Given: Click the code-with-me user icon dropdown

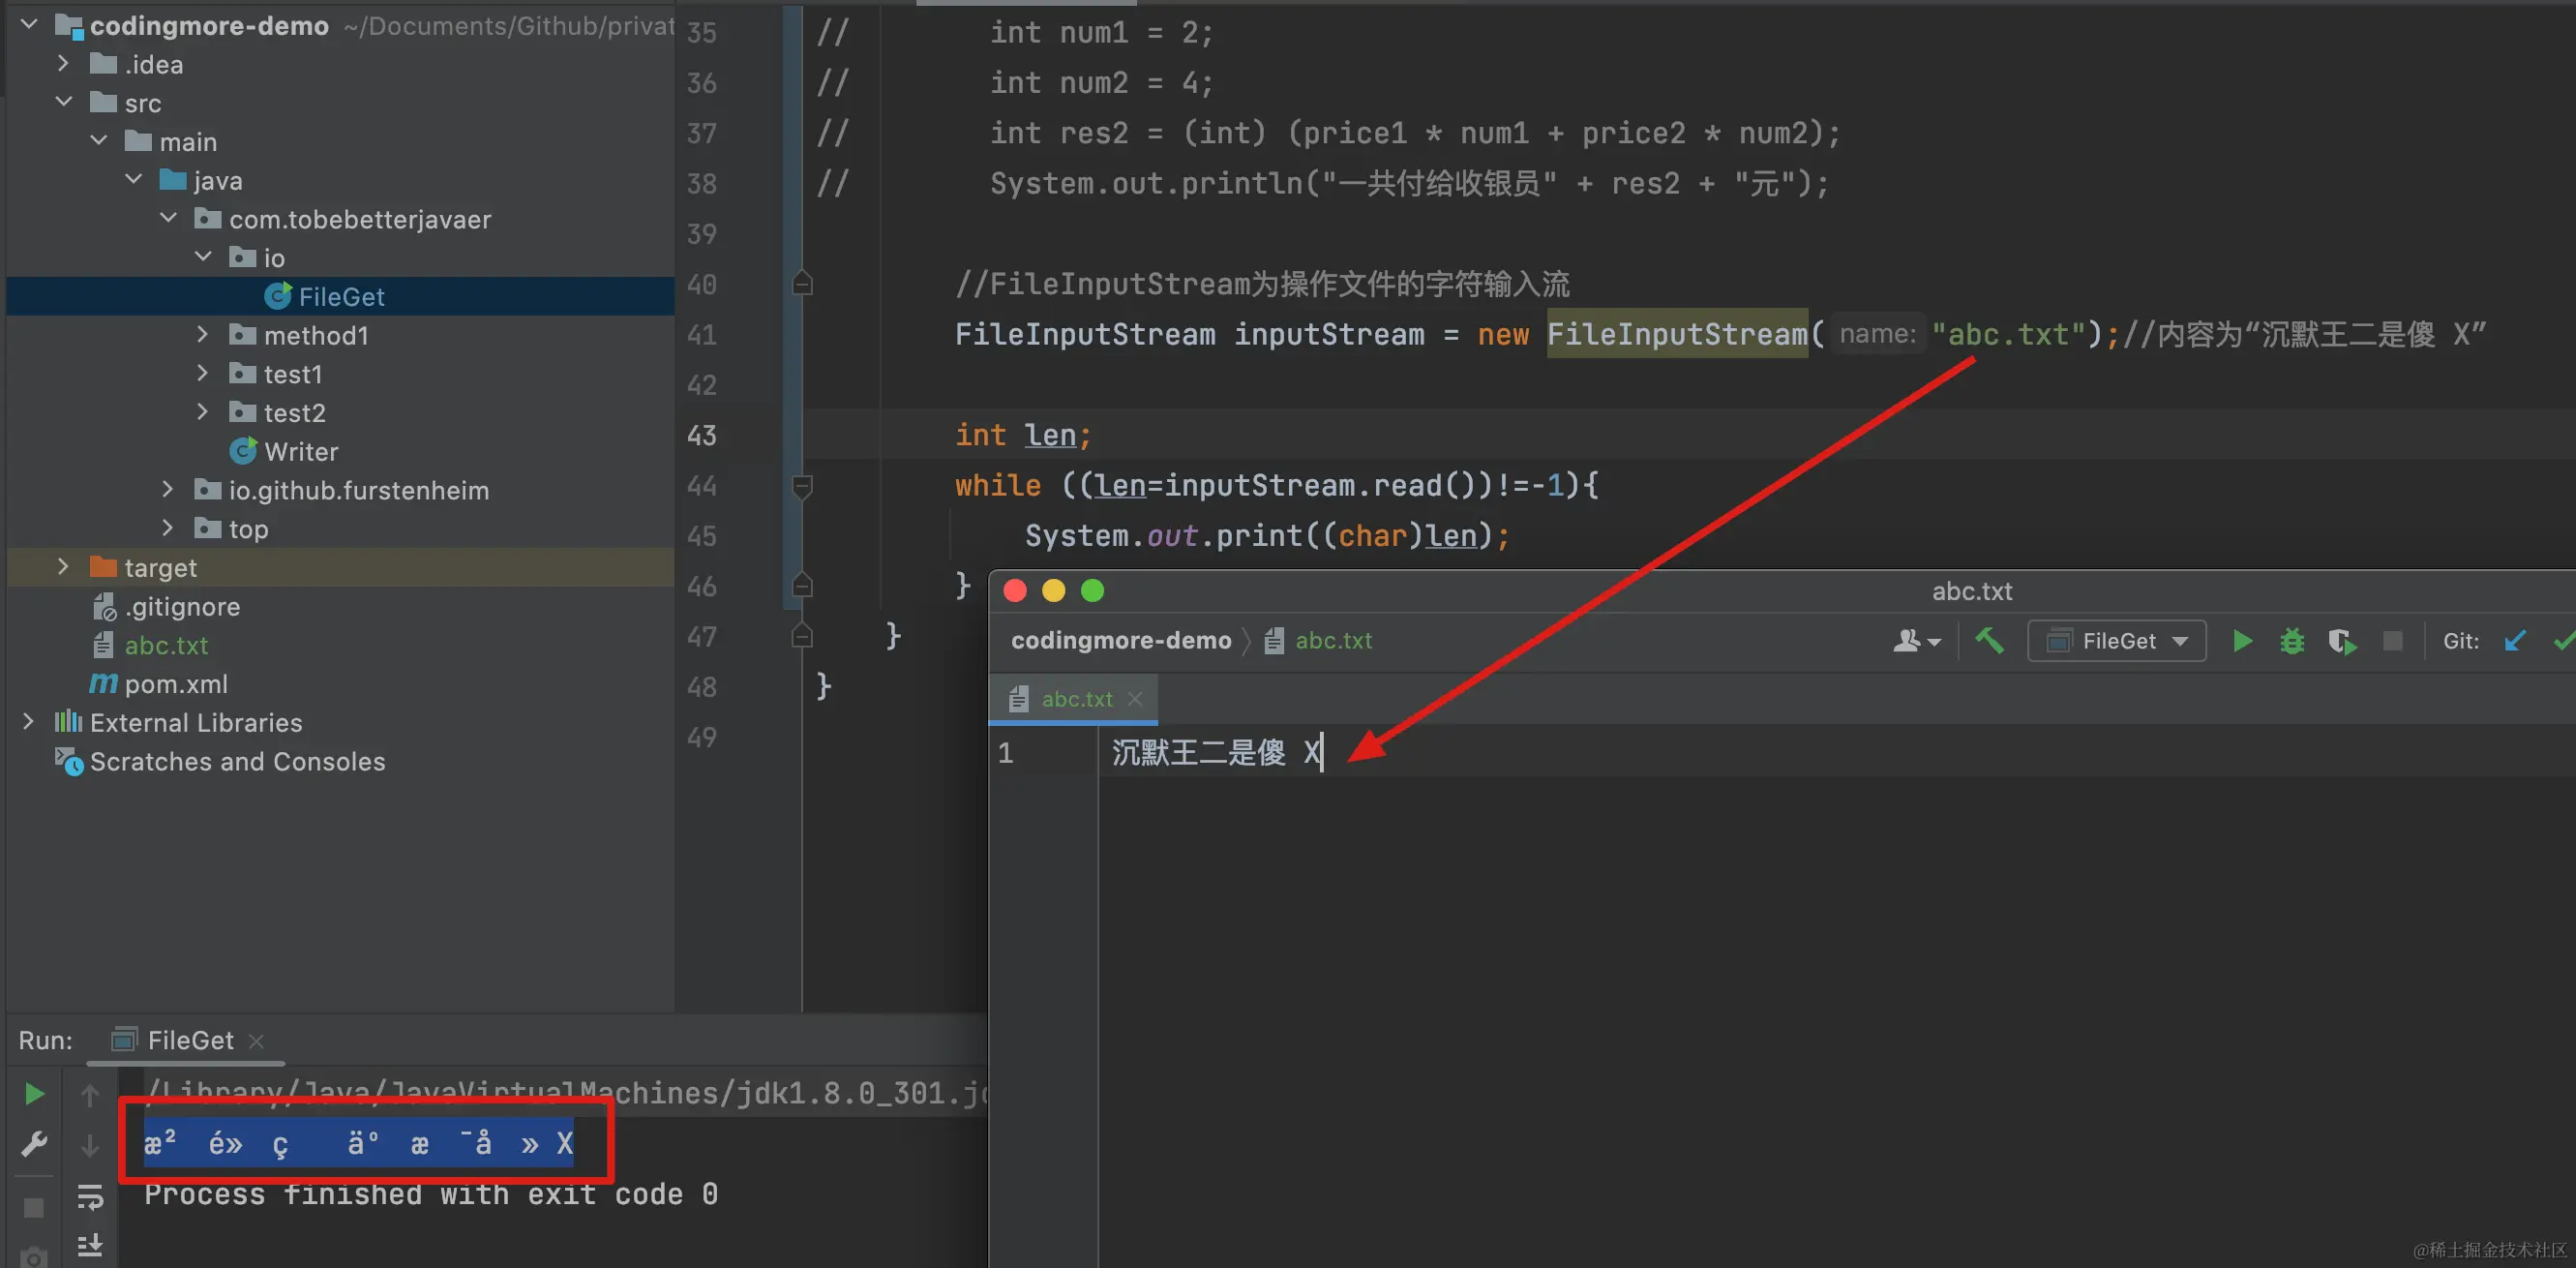Looking at the screenshot, I should (1915, 641).
